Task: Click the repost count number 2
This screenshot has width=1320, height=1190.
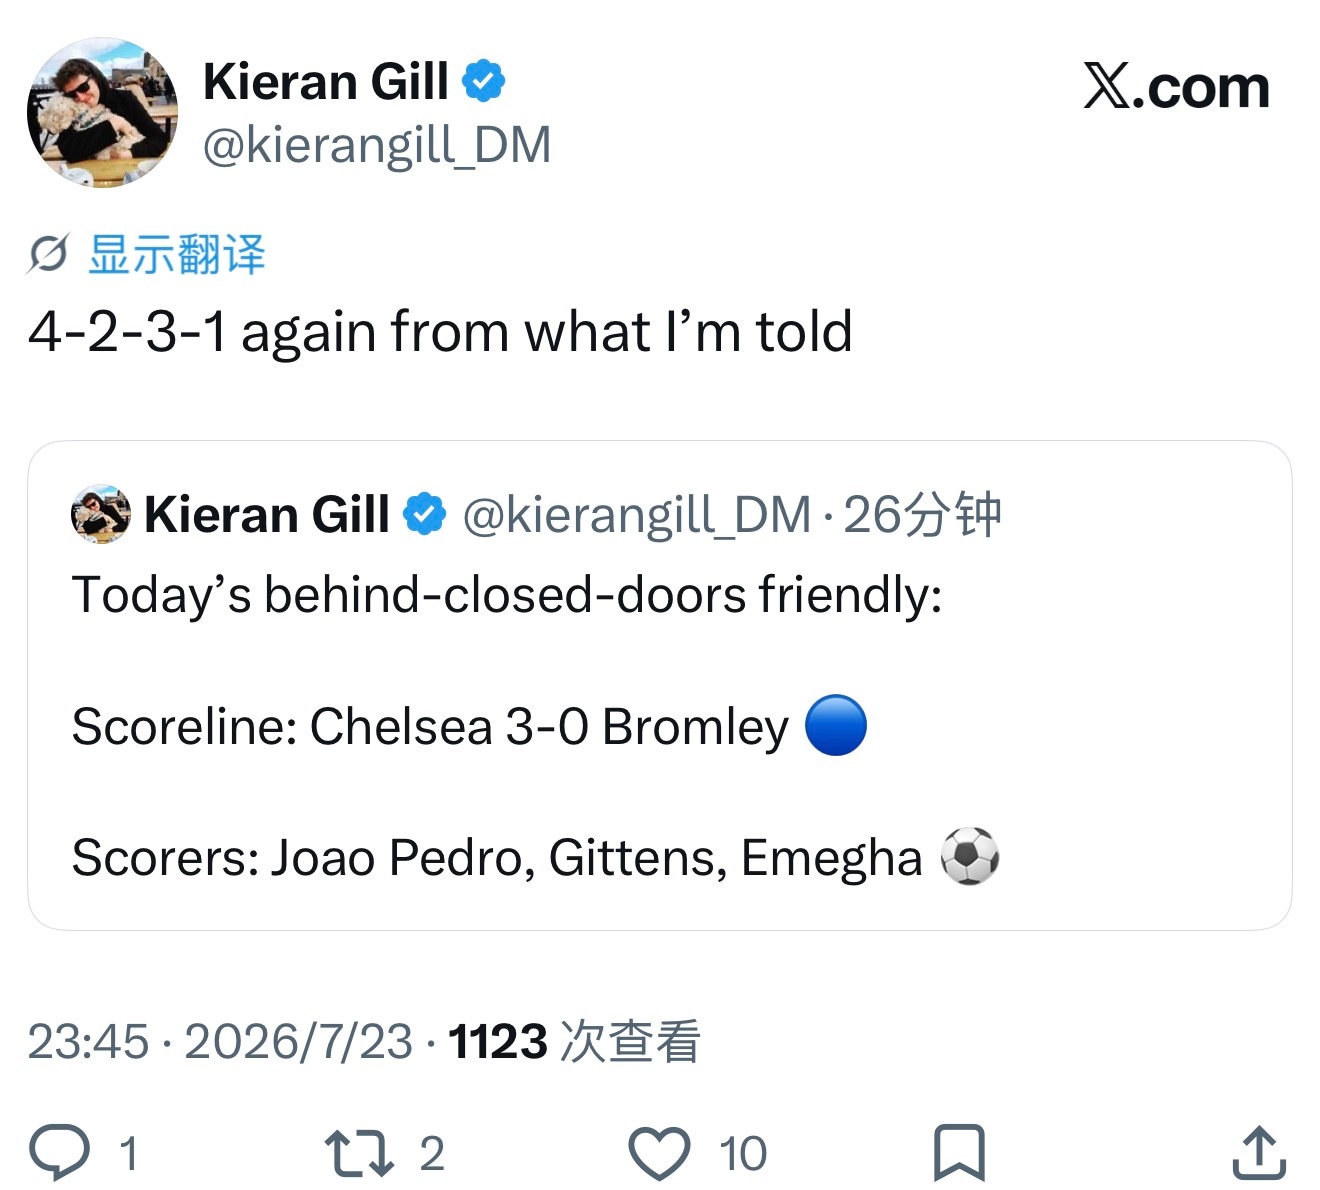Action: (x=431, y=1154)
